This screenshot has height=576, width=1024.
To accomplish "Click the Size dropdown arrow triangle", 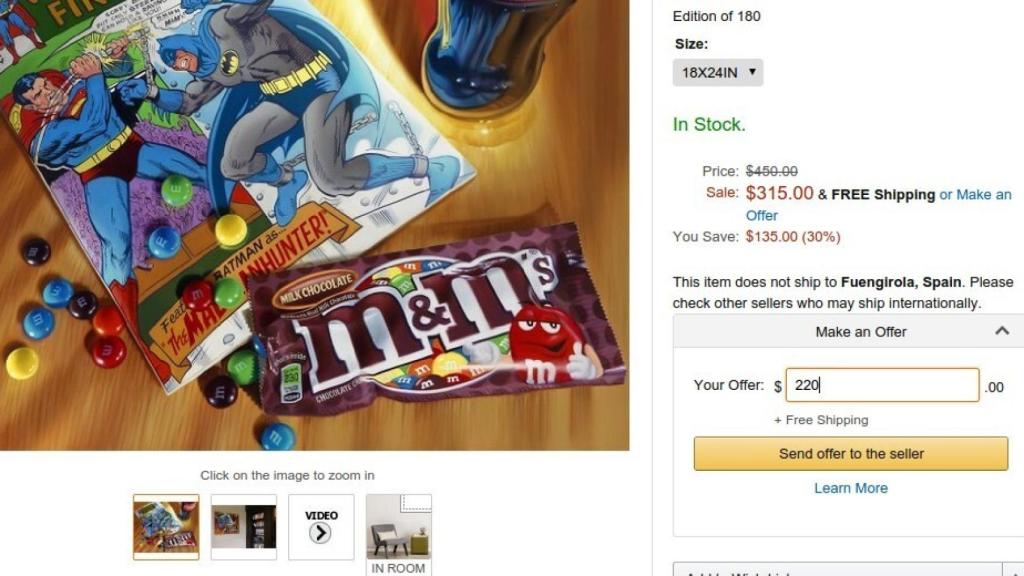I will pos(752,72).
